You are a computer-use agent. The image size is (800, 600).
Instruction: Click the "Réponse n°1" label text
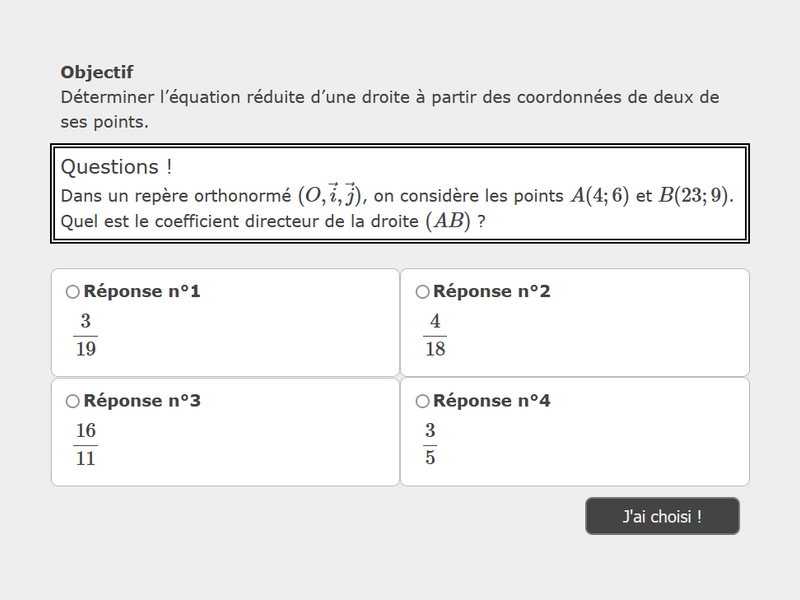click(142, 292)
